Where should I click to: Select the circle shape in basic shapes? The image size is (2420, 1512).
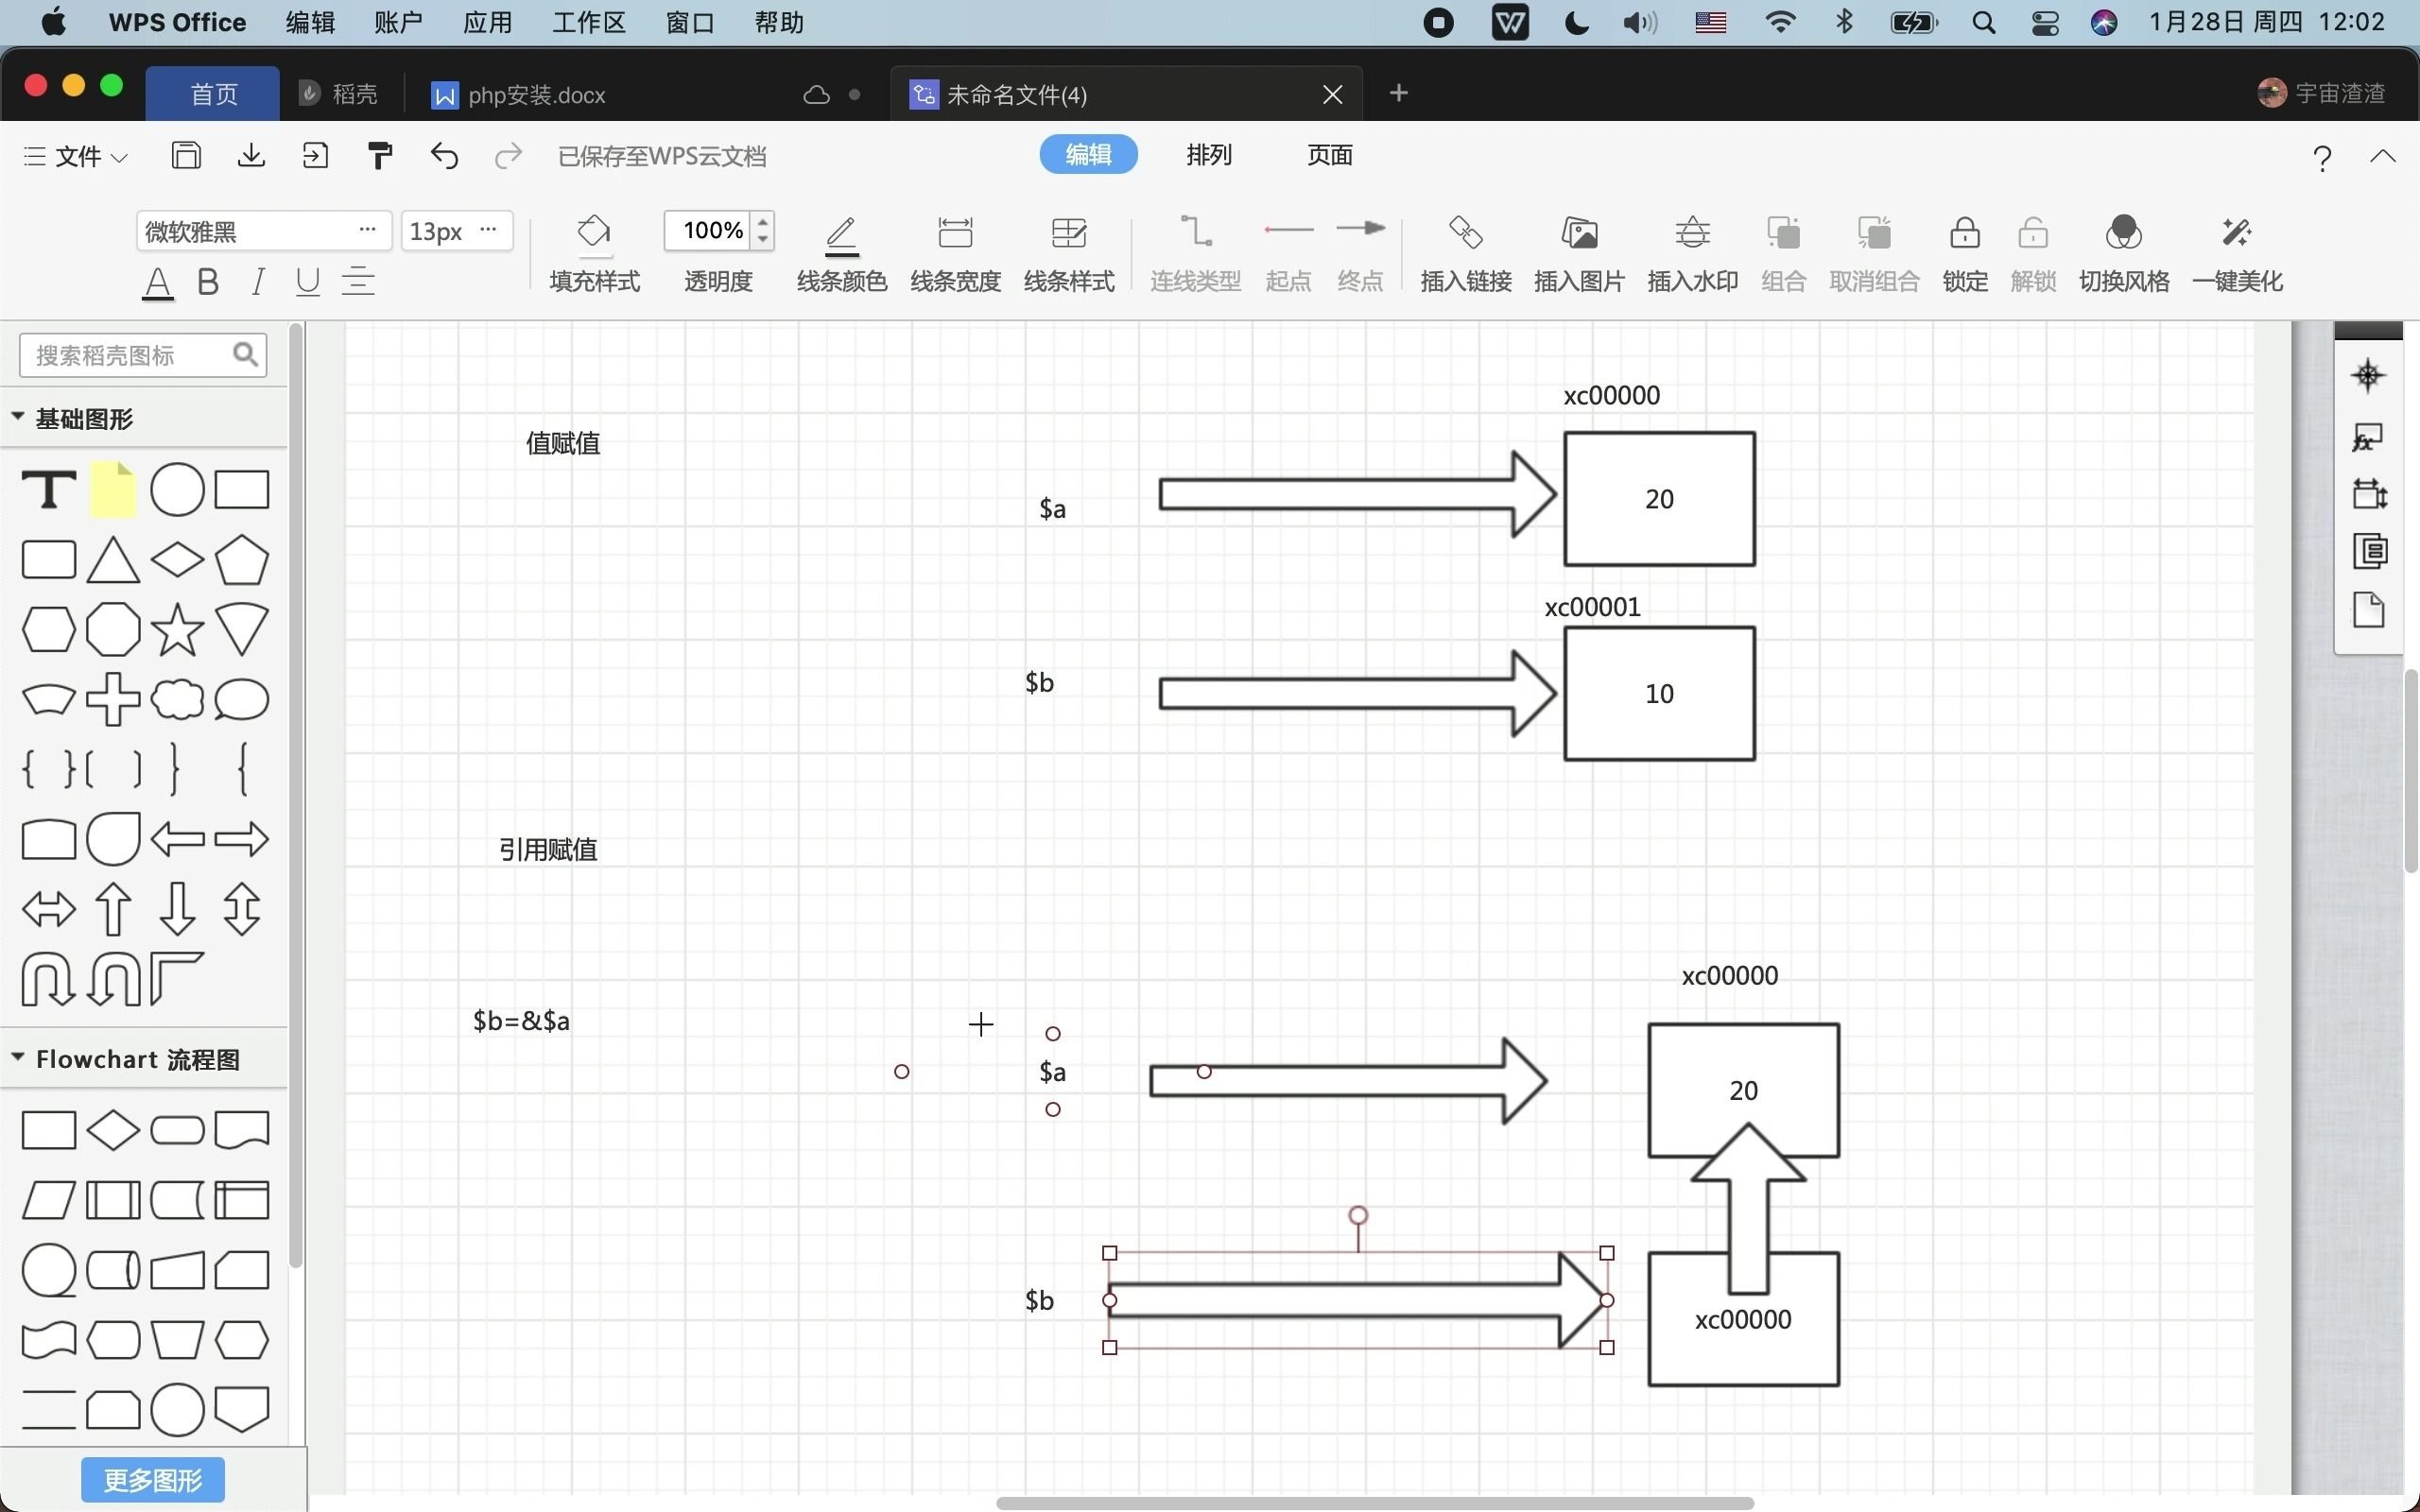[177, 490]
